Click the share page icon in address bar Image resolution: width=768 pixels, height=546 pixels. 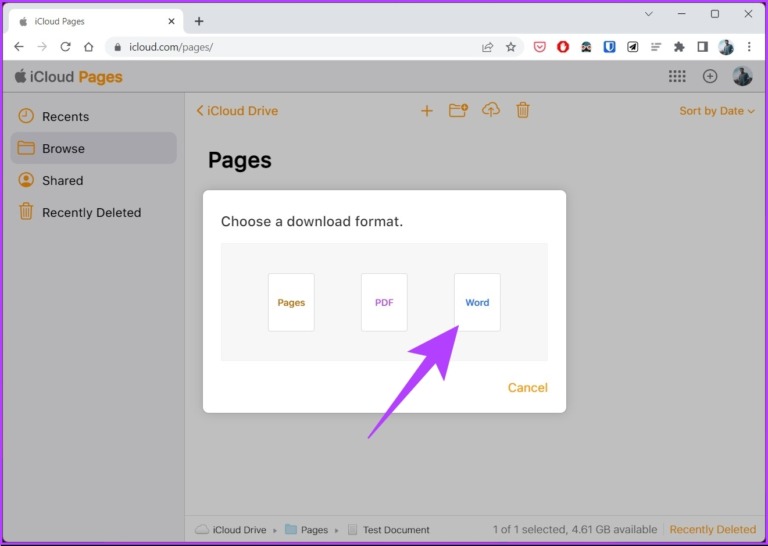pos(487,47)
